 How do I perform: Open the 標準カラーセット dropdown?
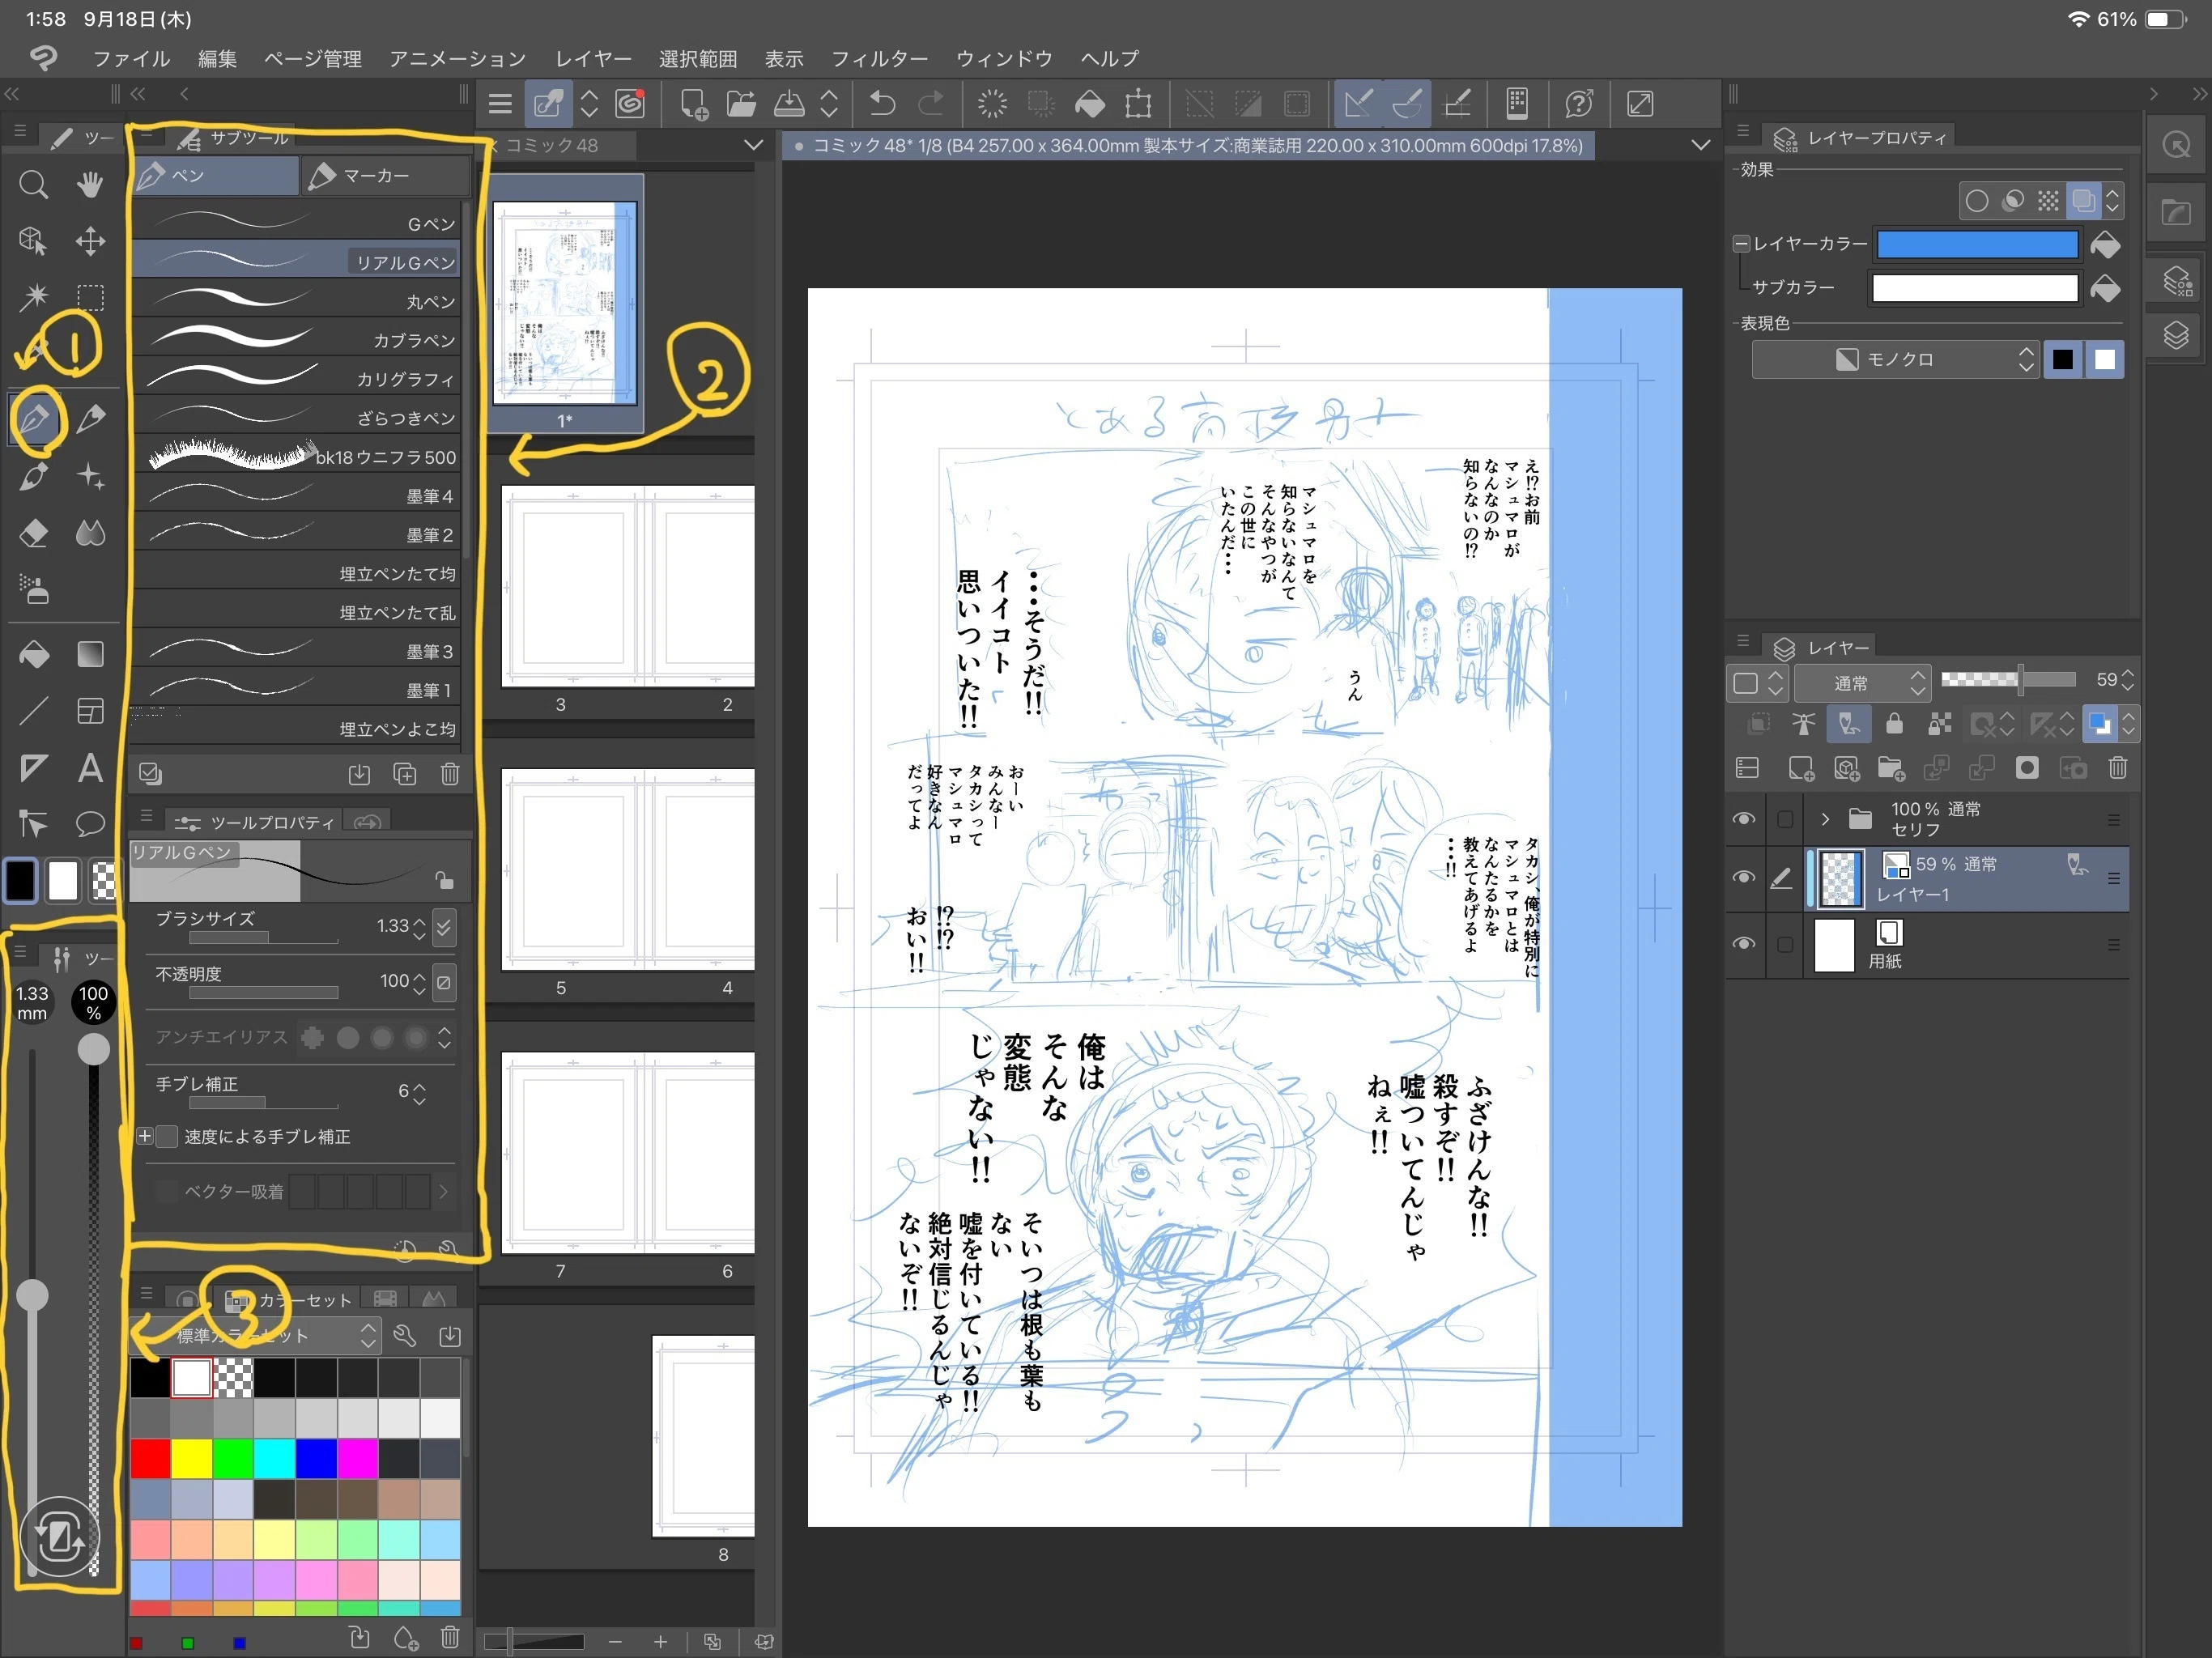point(256,1336)
